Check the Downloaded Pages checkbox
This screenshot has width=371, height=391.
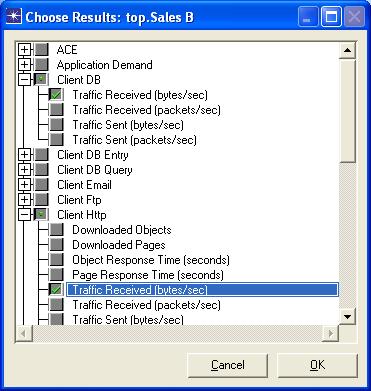click(x=56, y=245)
